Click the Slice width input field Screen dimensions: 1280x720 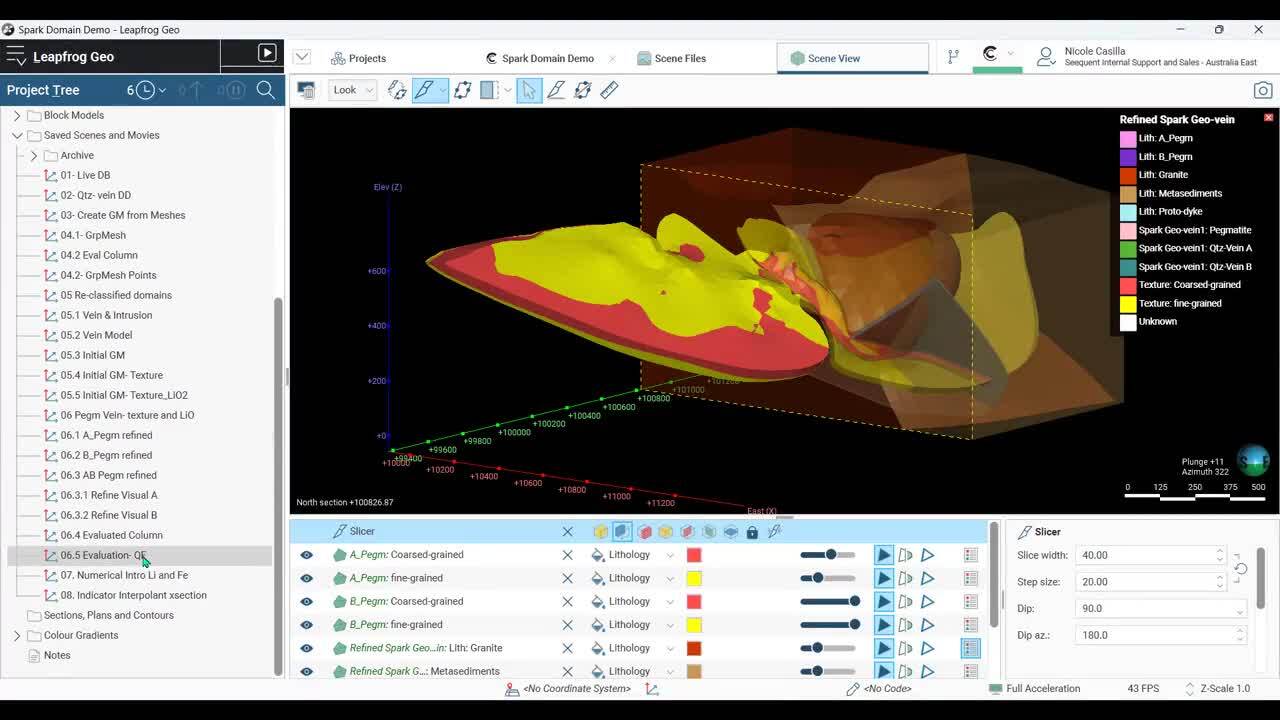point(1151,555)
